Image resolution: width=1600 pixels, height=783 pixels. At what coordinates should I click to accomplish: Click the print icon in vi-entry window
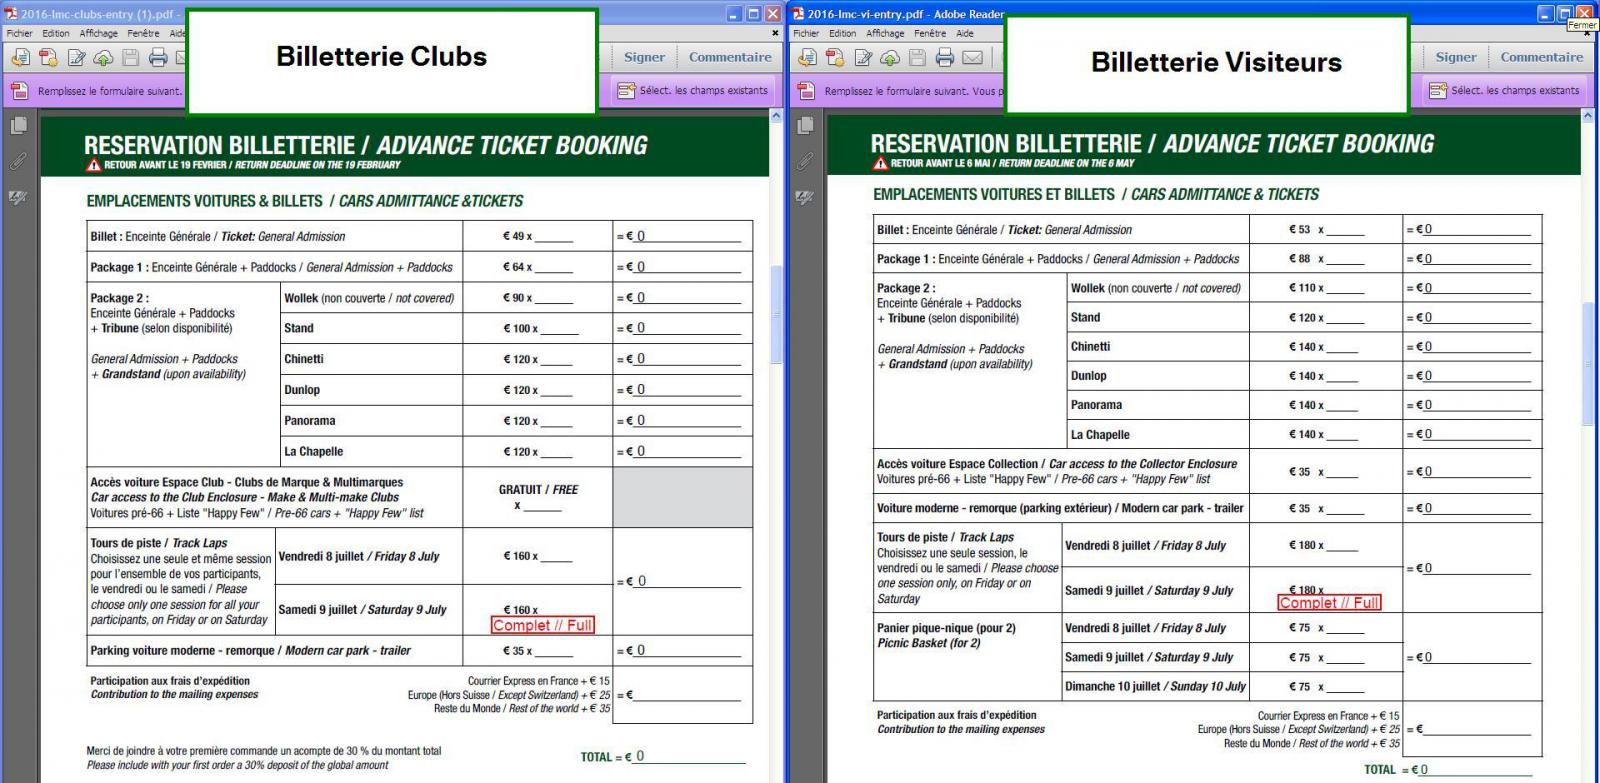coord(945,58)
